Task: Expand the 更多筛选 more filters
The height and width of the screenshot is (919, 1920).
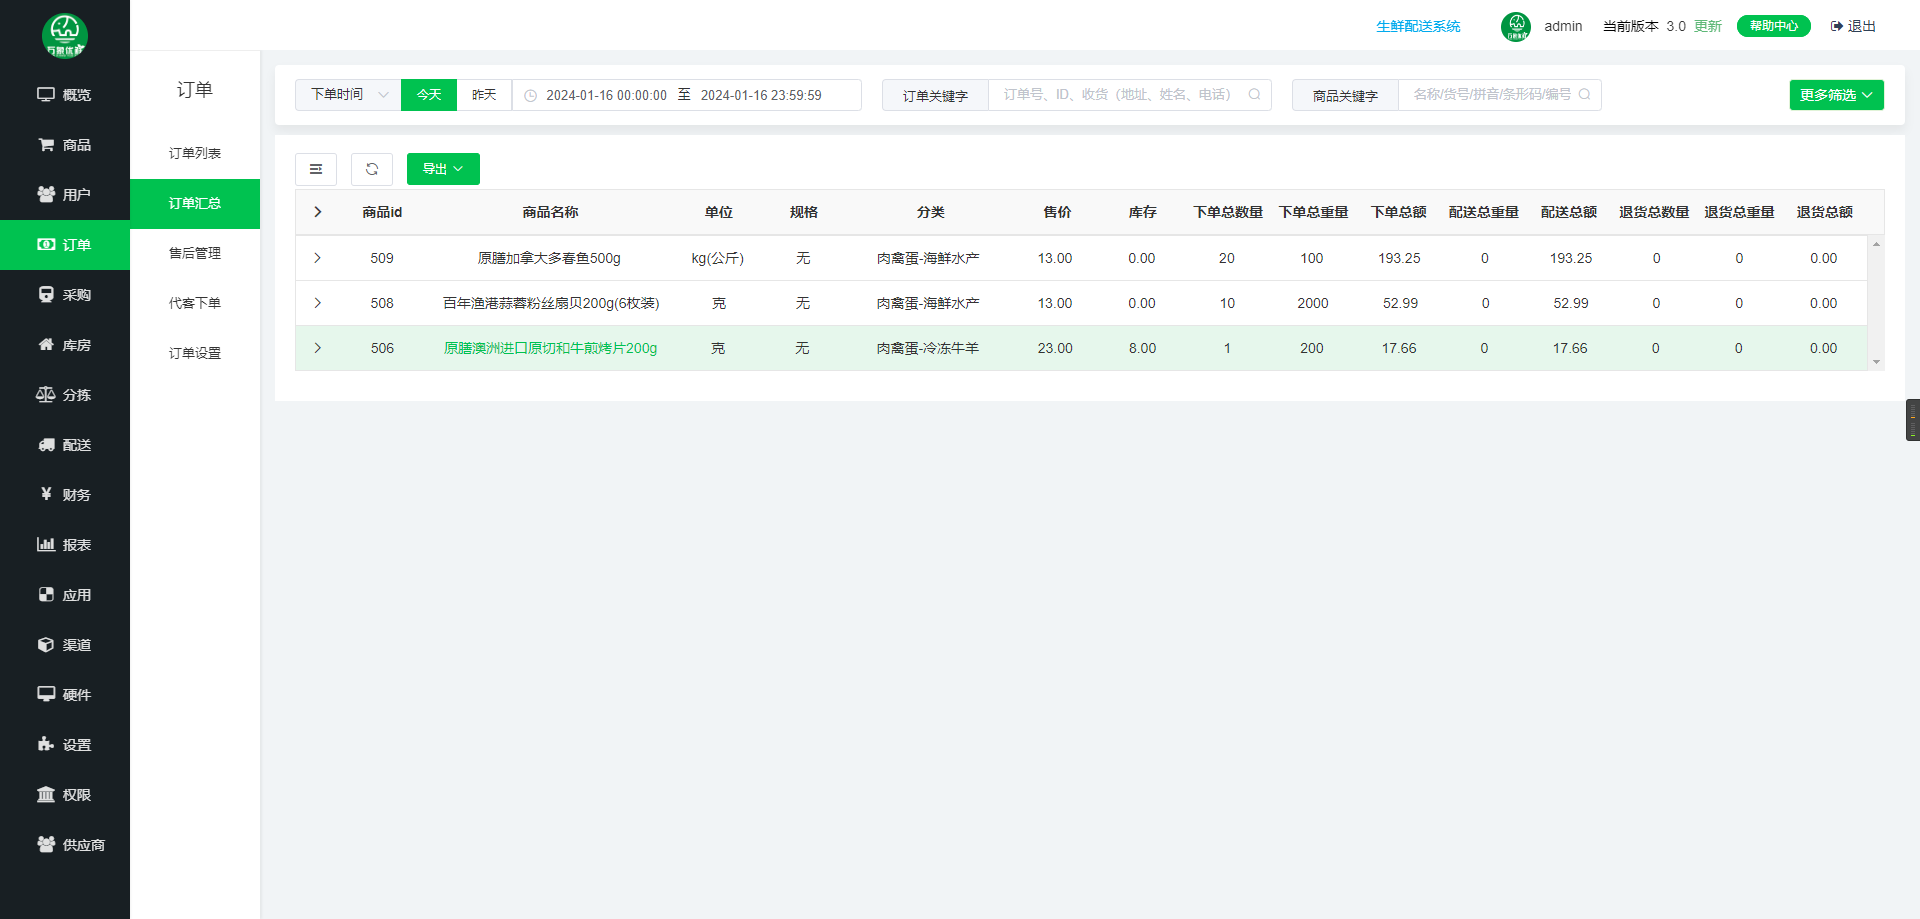Action: pyautogui.click(x=1836, y=95)
